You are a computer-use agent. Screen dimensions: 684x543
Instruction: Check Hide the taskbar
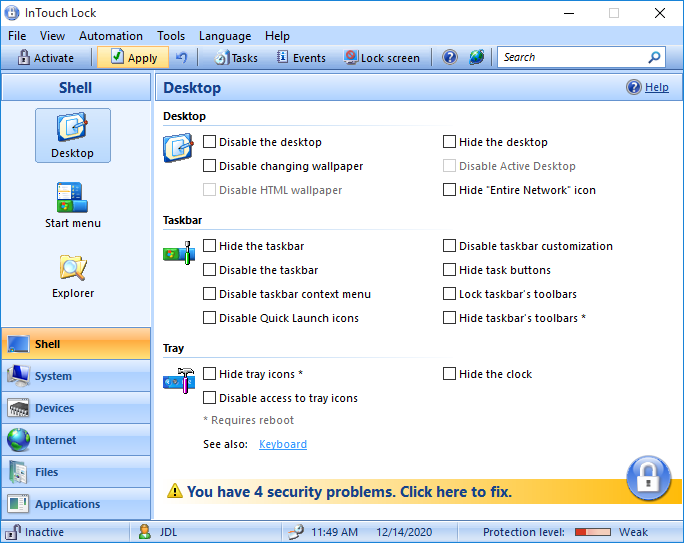[209, 246]
